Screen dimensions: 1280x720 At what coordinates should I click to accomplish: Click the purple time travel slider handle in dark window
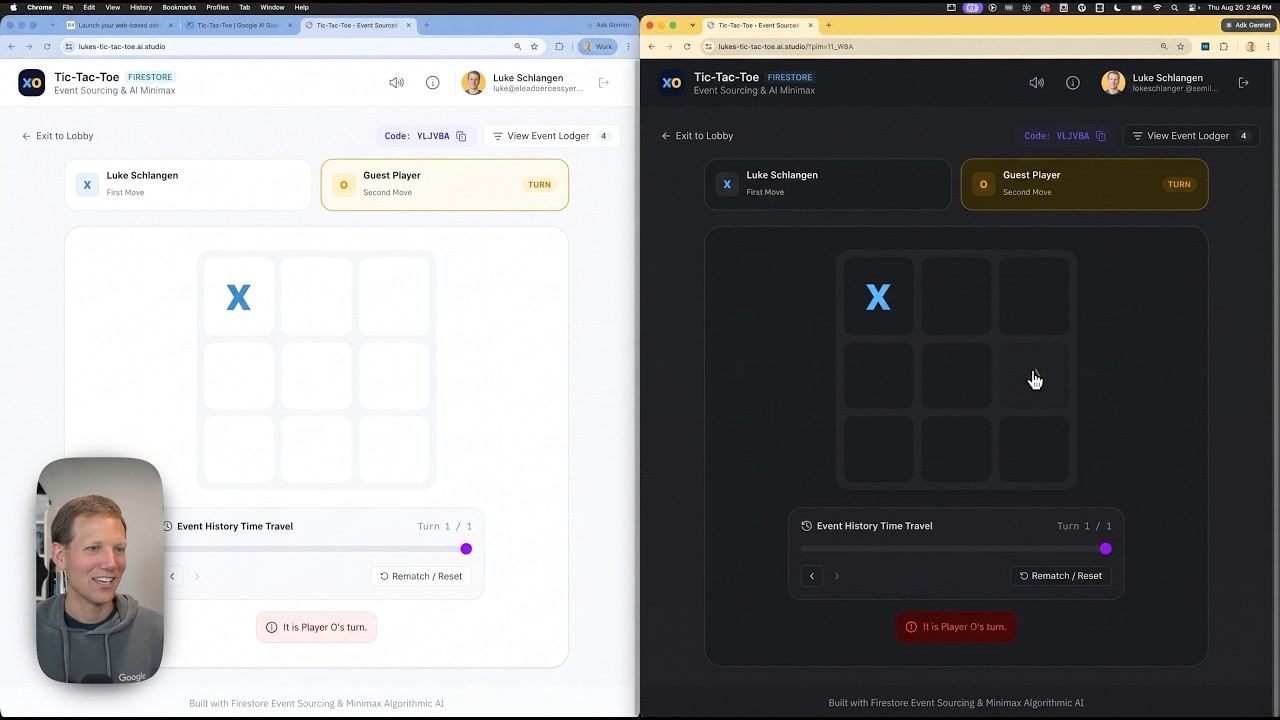click(1105, 549)
